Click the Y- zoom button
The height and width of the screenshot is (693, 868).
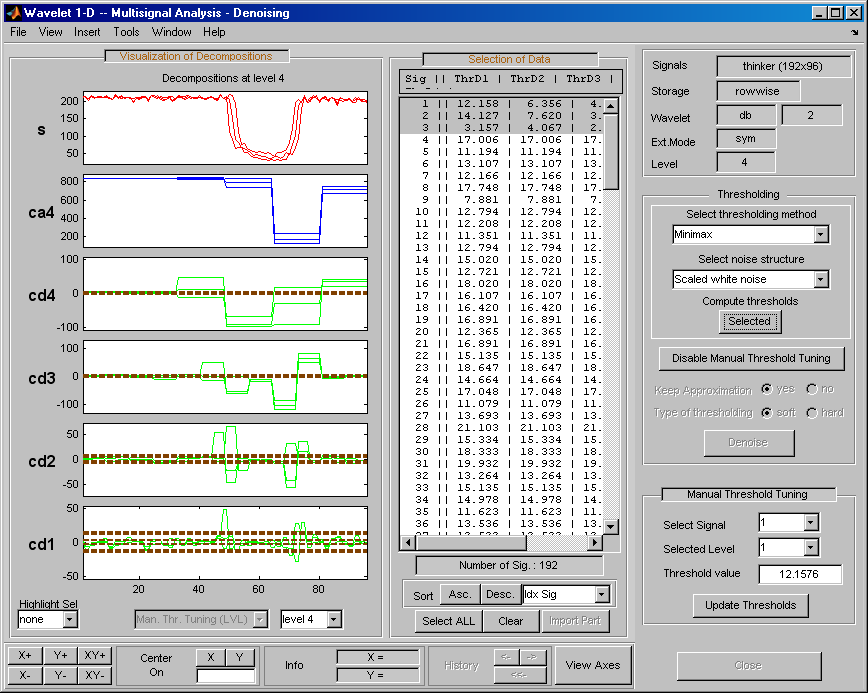[x=60, y=675]
